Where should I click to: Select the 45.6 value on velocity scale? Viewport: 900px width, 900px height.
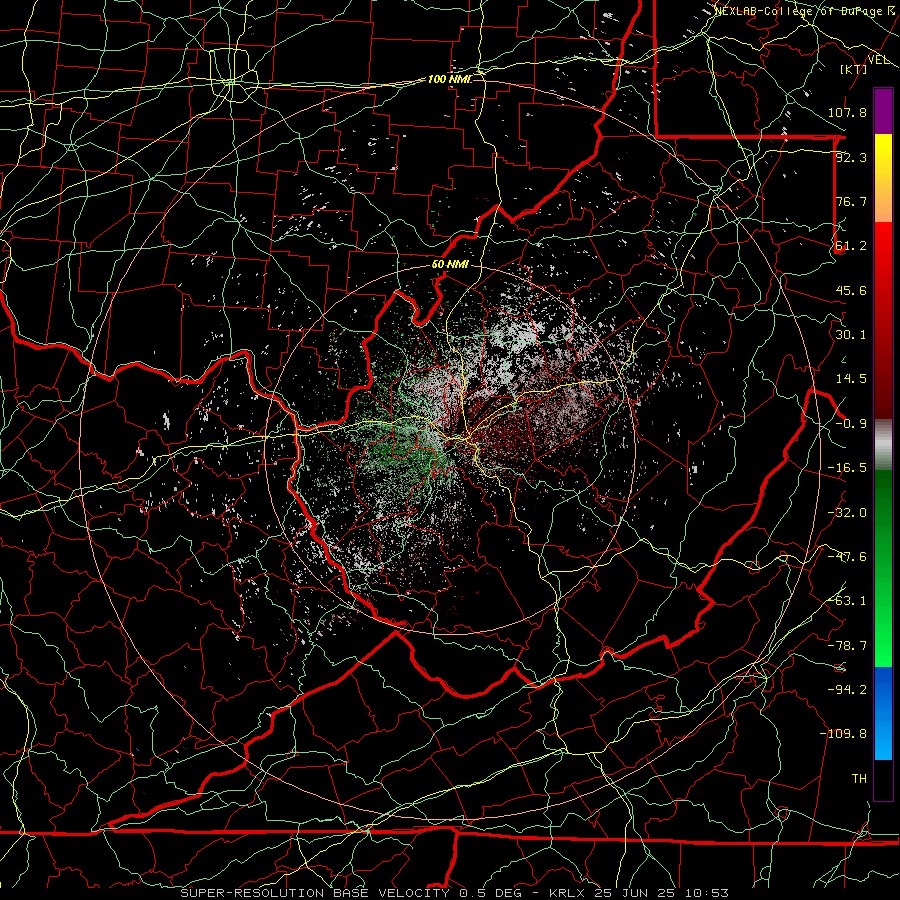pyautogui.click(x=851, y=290)
